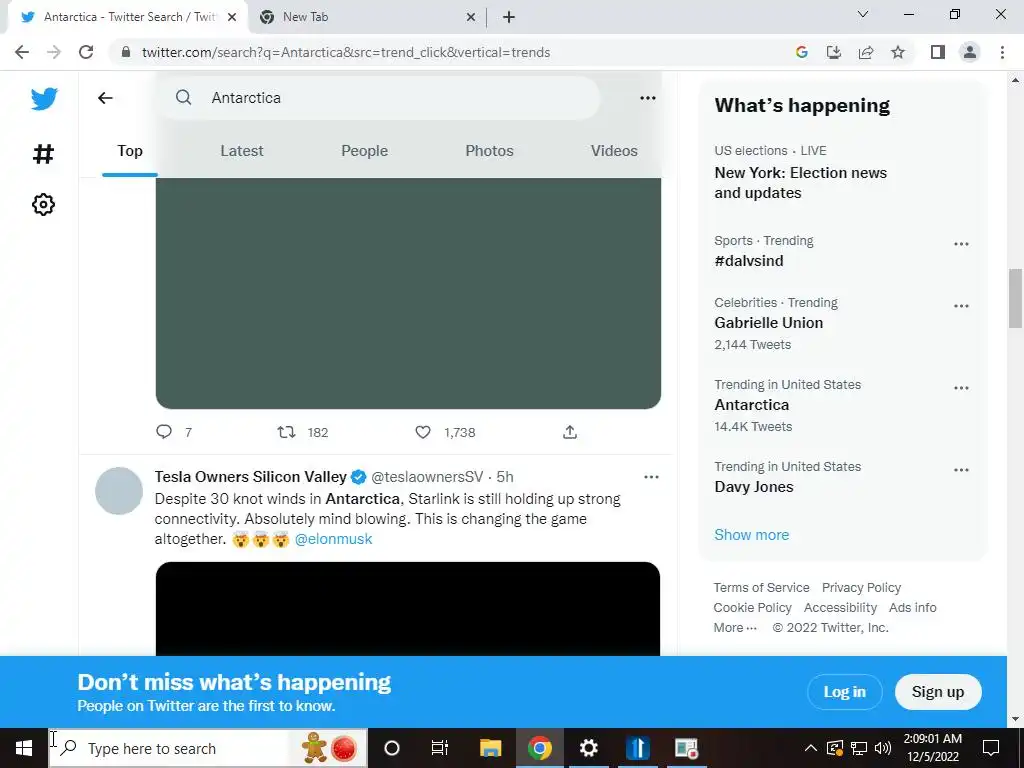
Task: Open File Explorer from taskbar
Action: pos(490,748)
